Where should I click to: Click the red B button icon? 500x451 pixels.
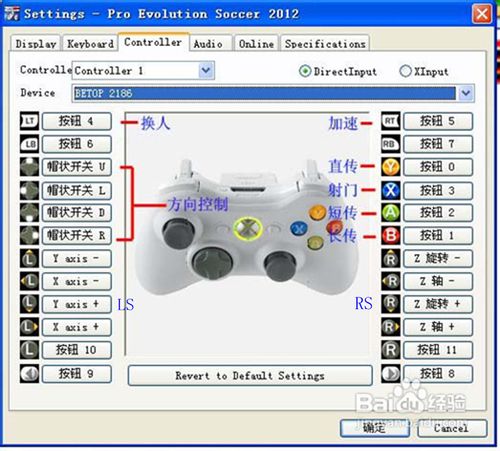pyautogui.click(x=391, y=235)
